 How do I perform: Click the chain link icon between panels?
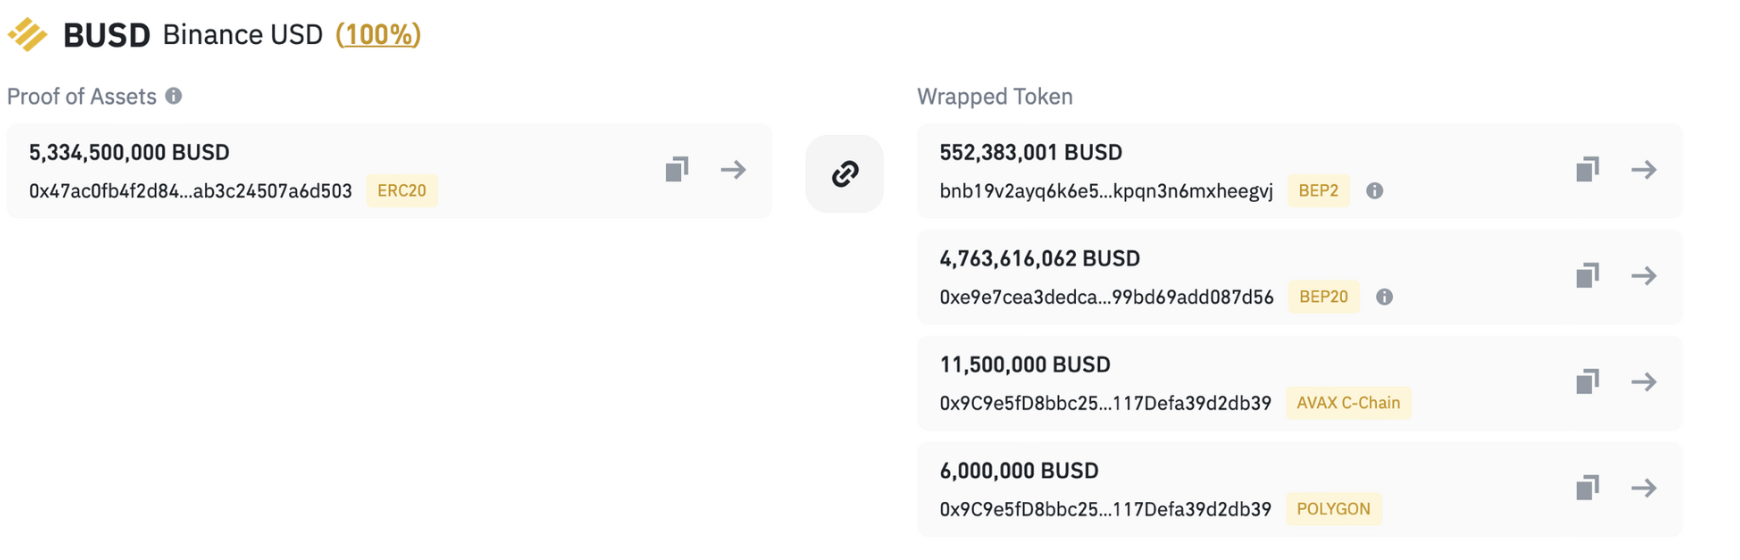pos(845,174)
